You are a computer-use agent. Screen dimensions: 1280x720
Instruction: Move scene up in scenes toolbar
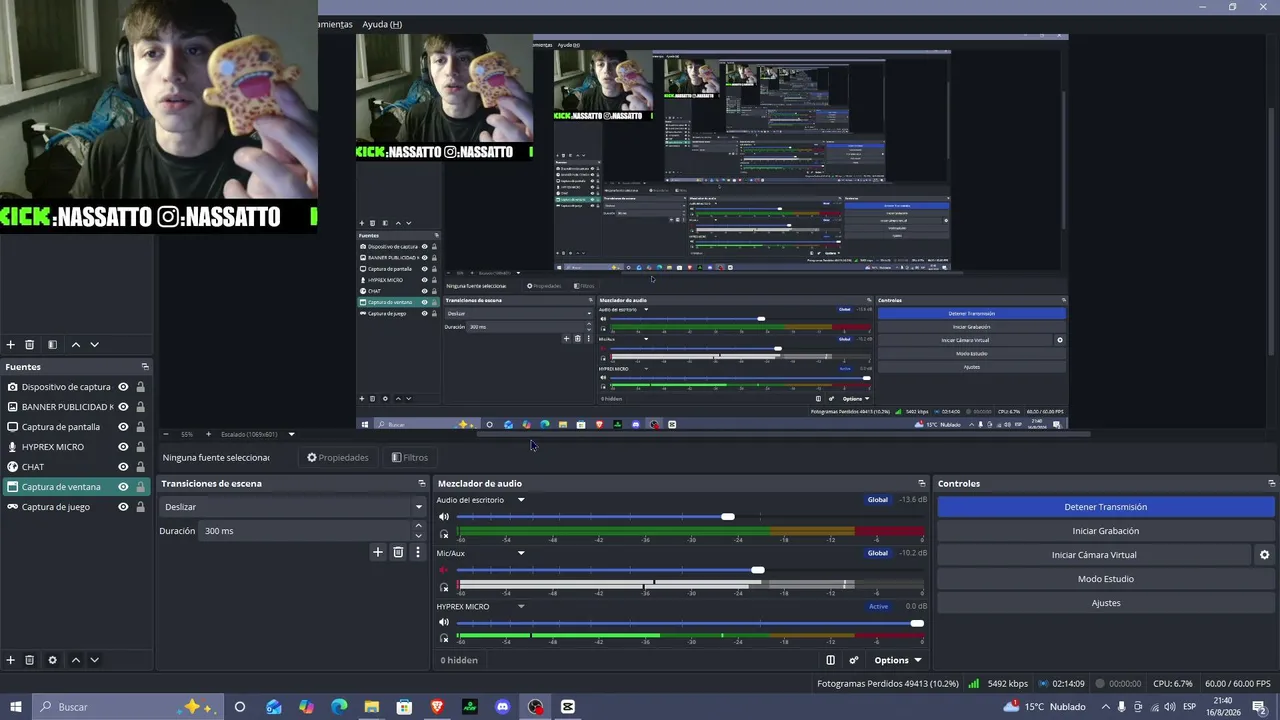coord(75,345)
